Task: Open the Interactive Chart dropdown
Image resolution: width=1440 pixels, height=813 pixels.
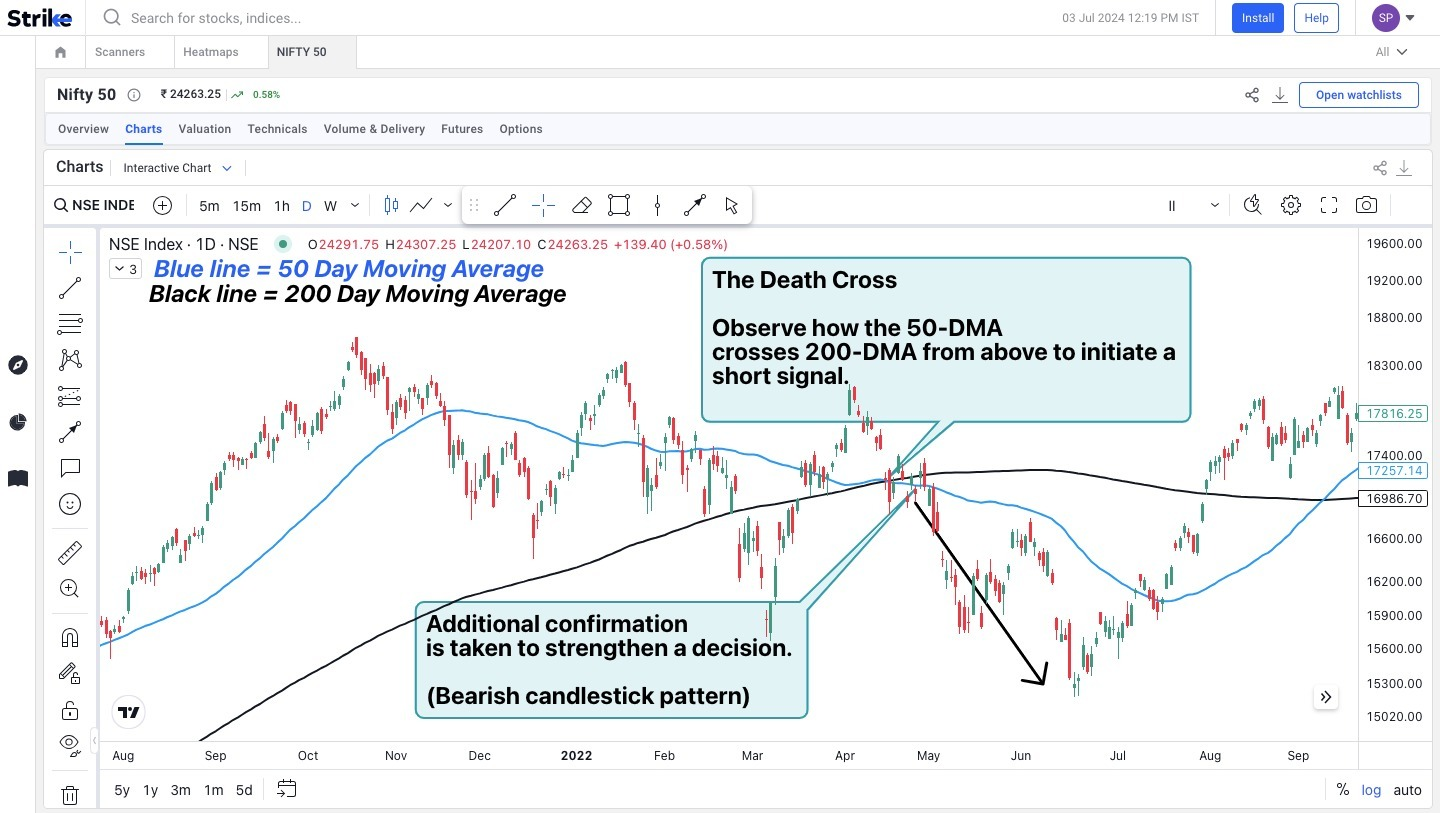Action: tap(178, 168)
